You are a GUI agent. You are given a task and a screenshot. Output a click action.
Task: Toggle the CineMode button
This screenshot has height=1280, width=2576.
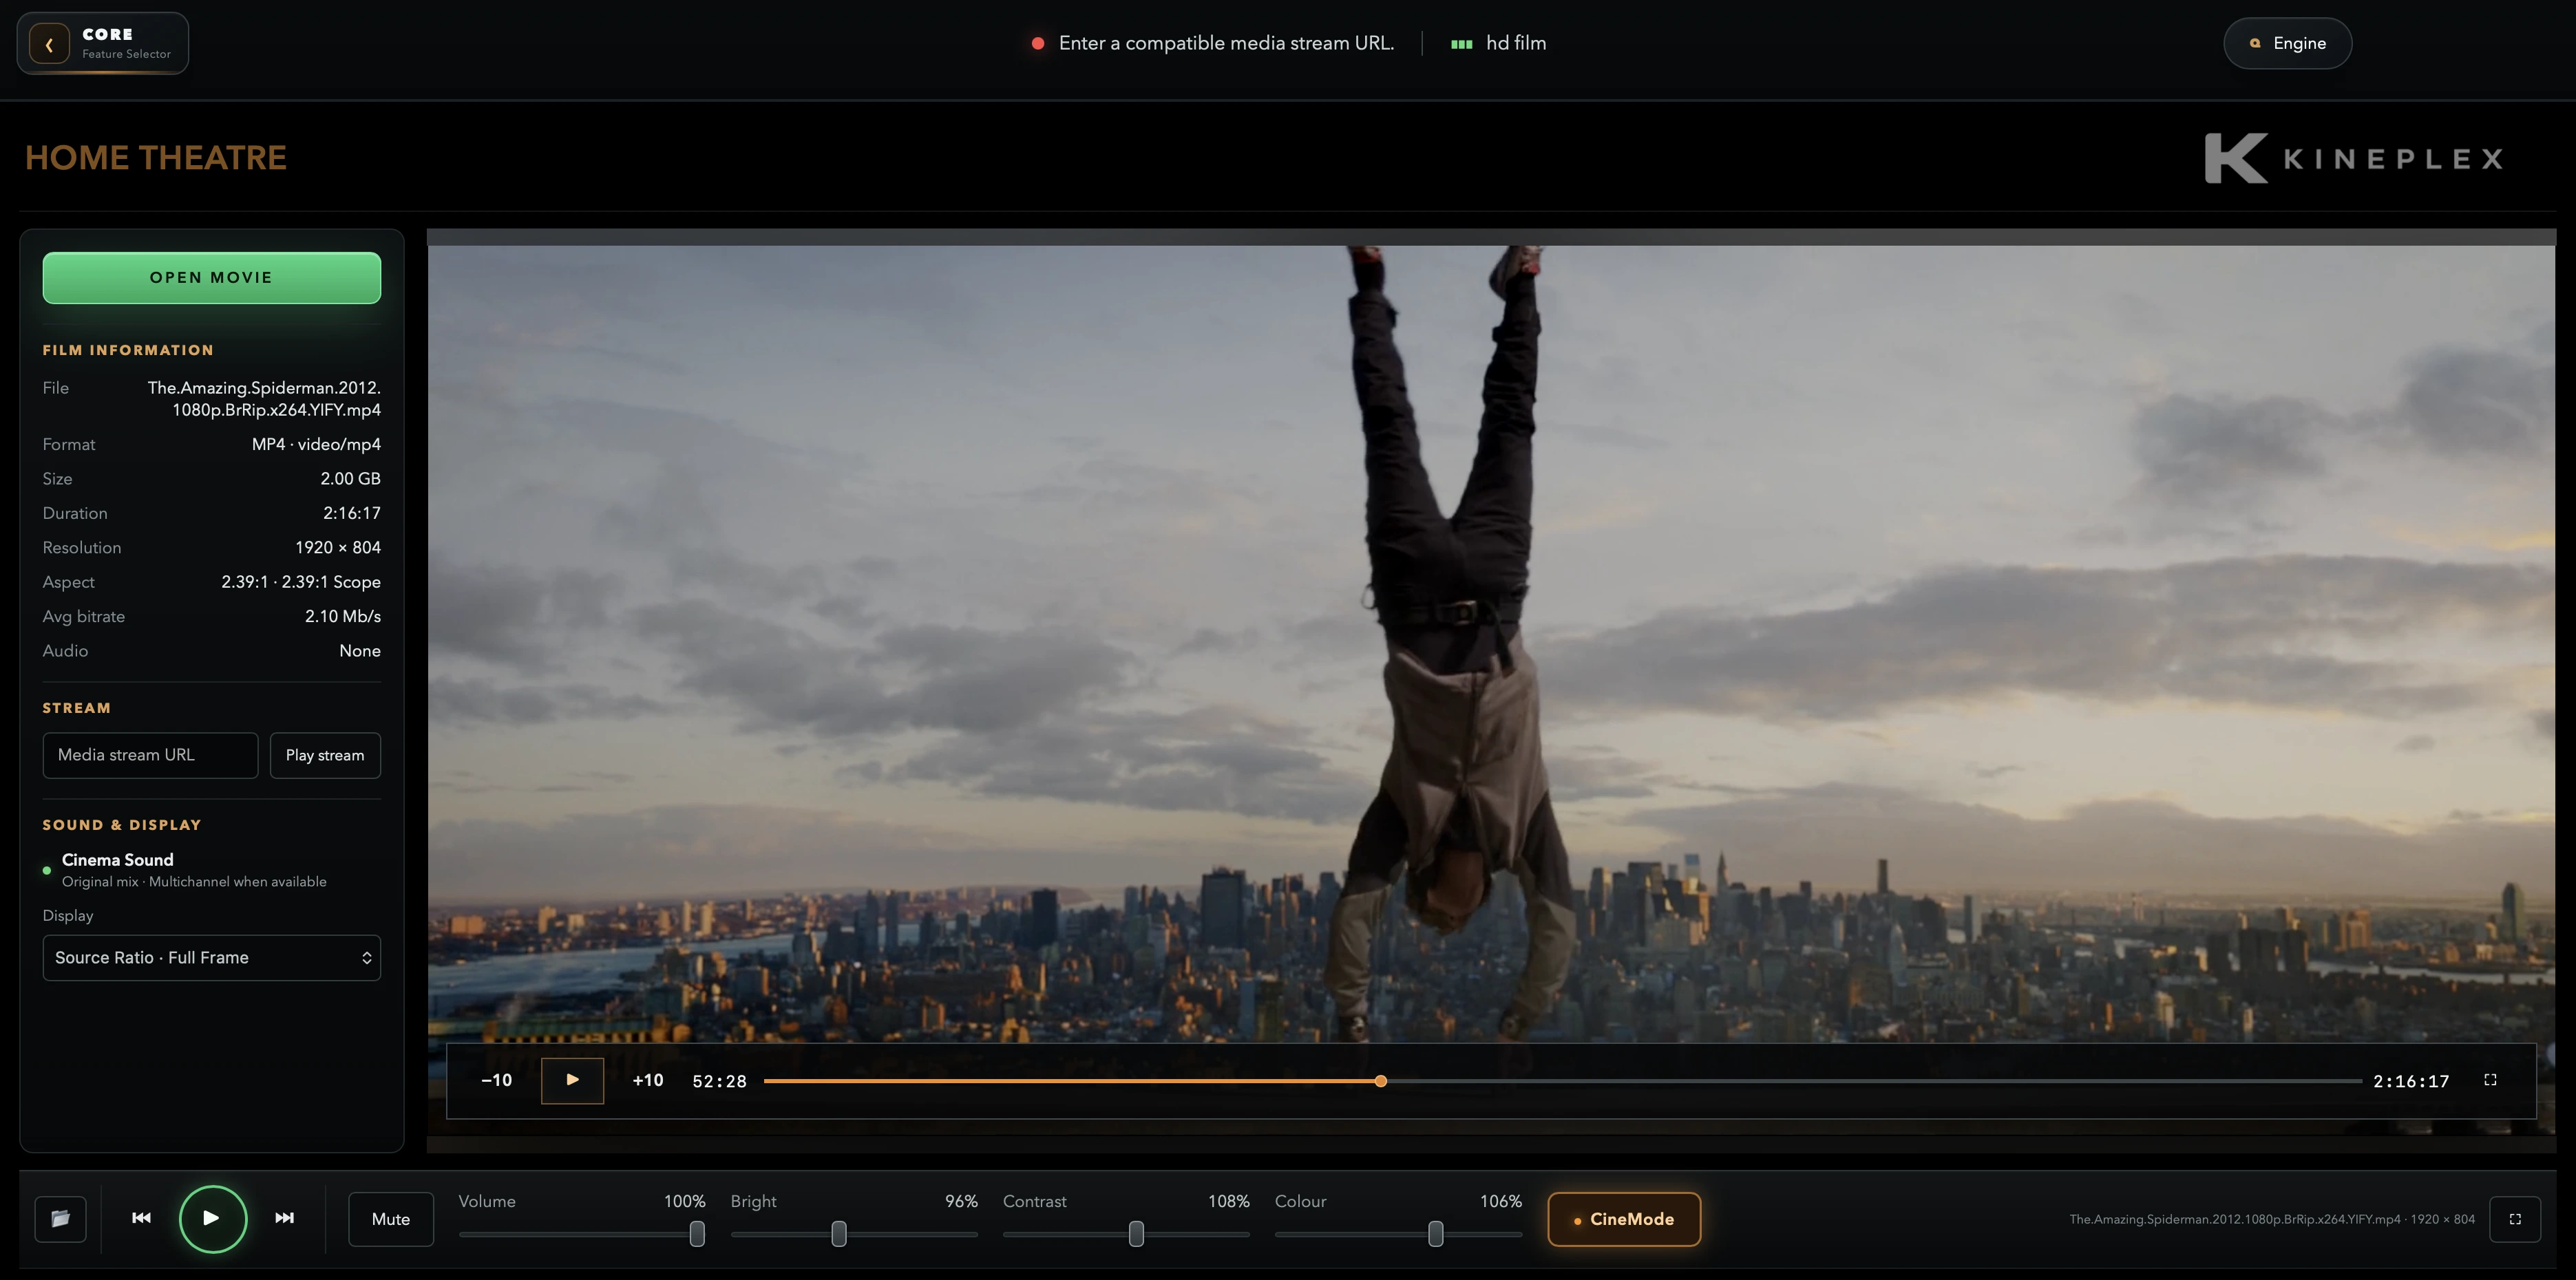(x=1624, y=1219)
